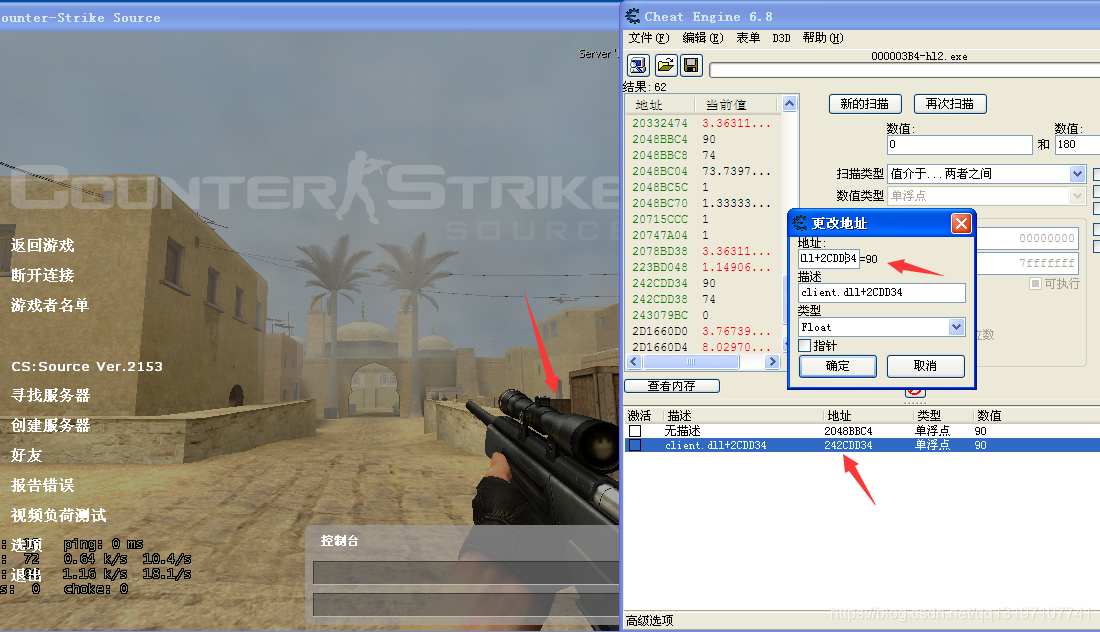The height and width of the screenshot is (632, 1100).
Task: Click 游戏者名单 in Counter-Strike menu
Action: [50, 305]
